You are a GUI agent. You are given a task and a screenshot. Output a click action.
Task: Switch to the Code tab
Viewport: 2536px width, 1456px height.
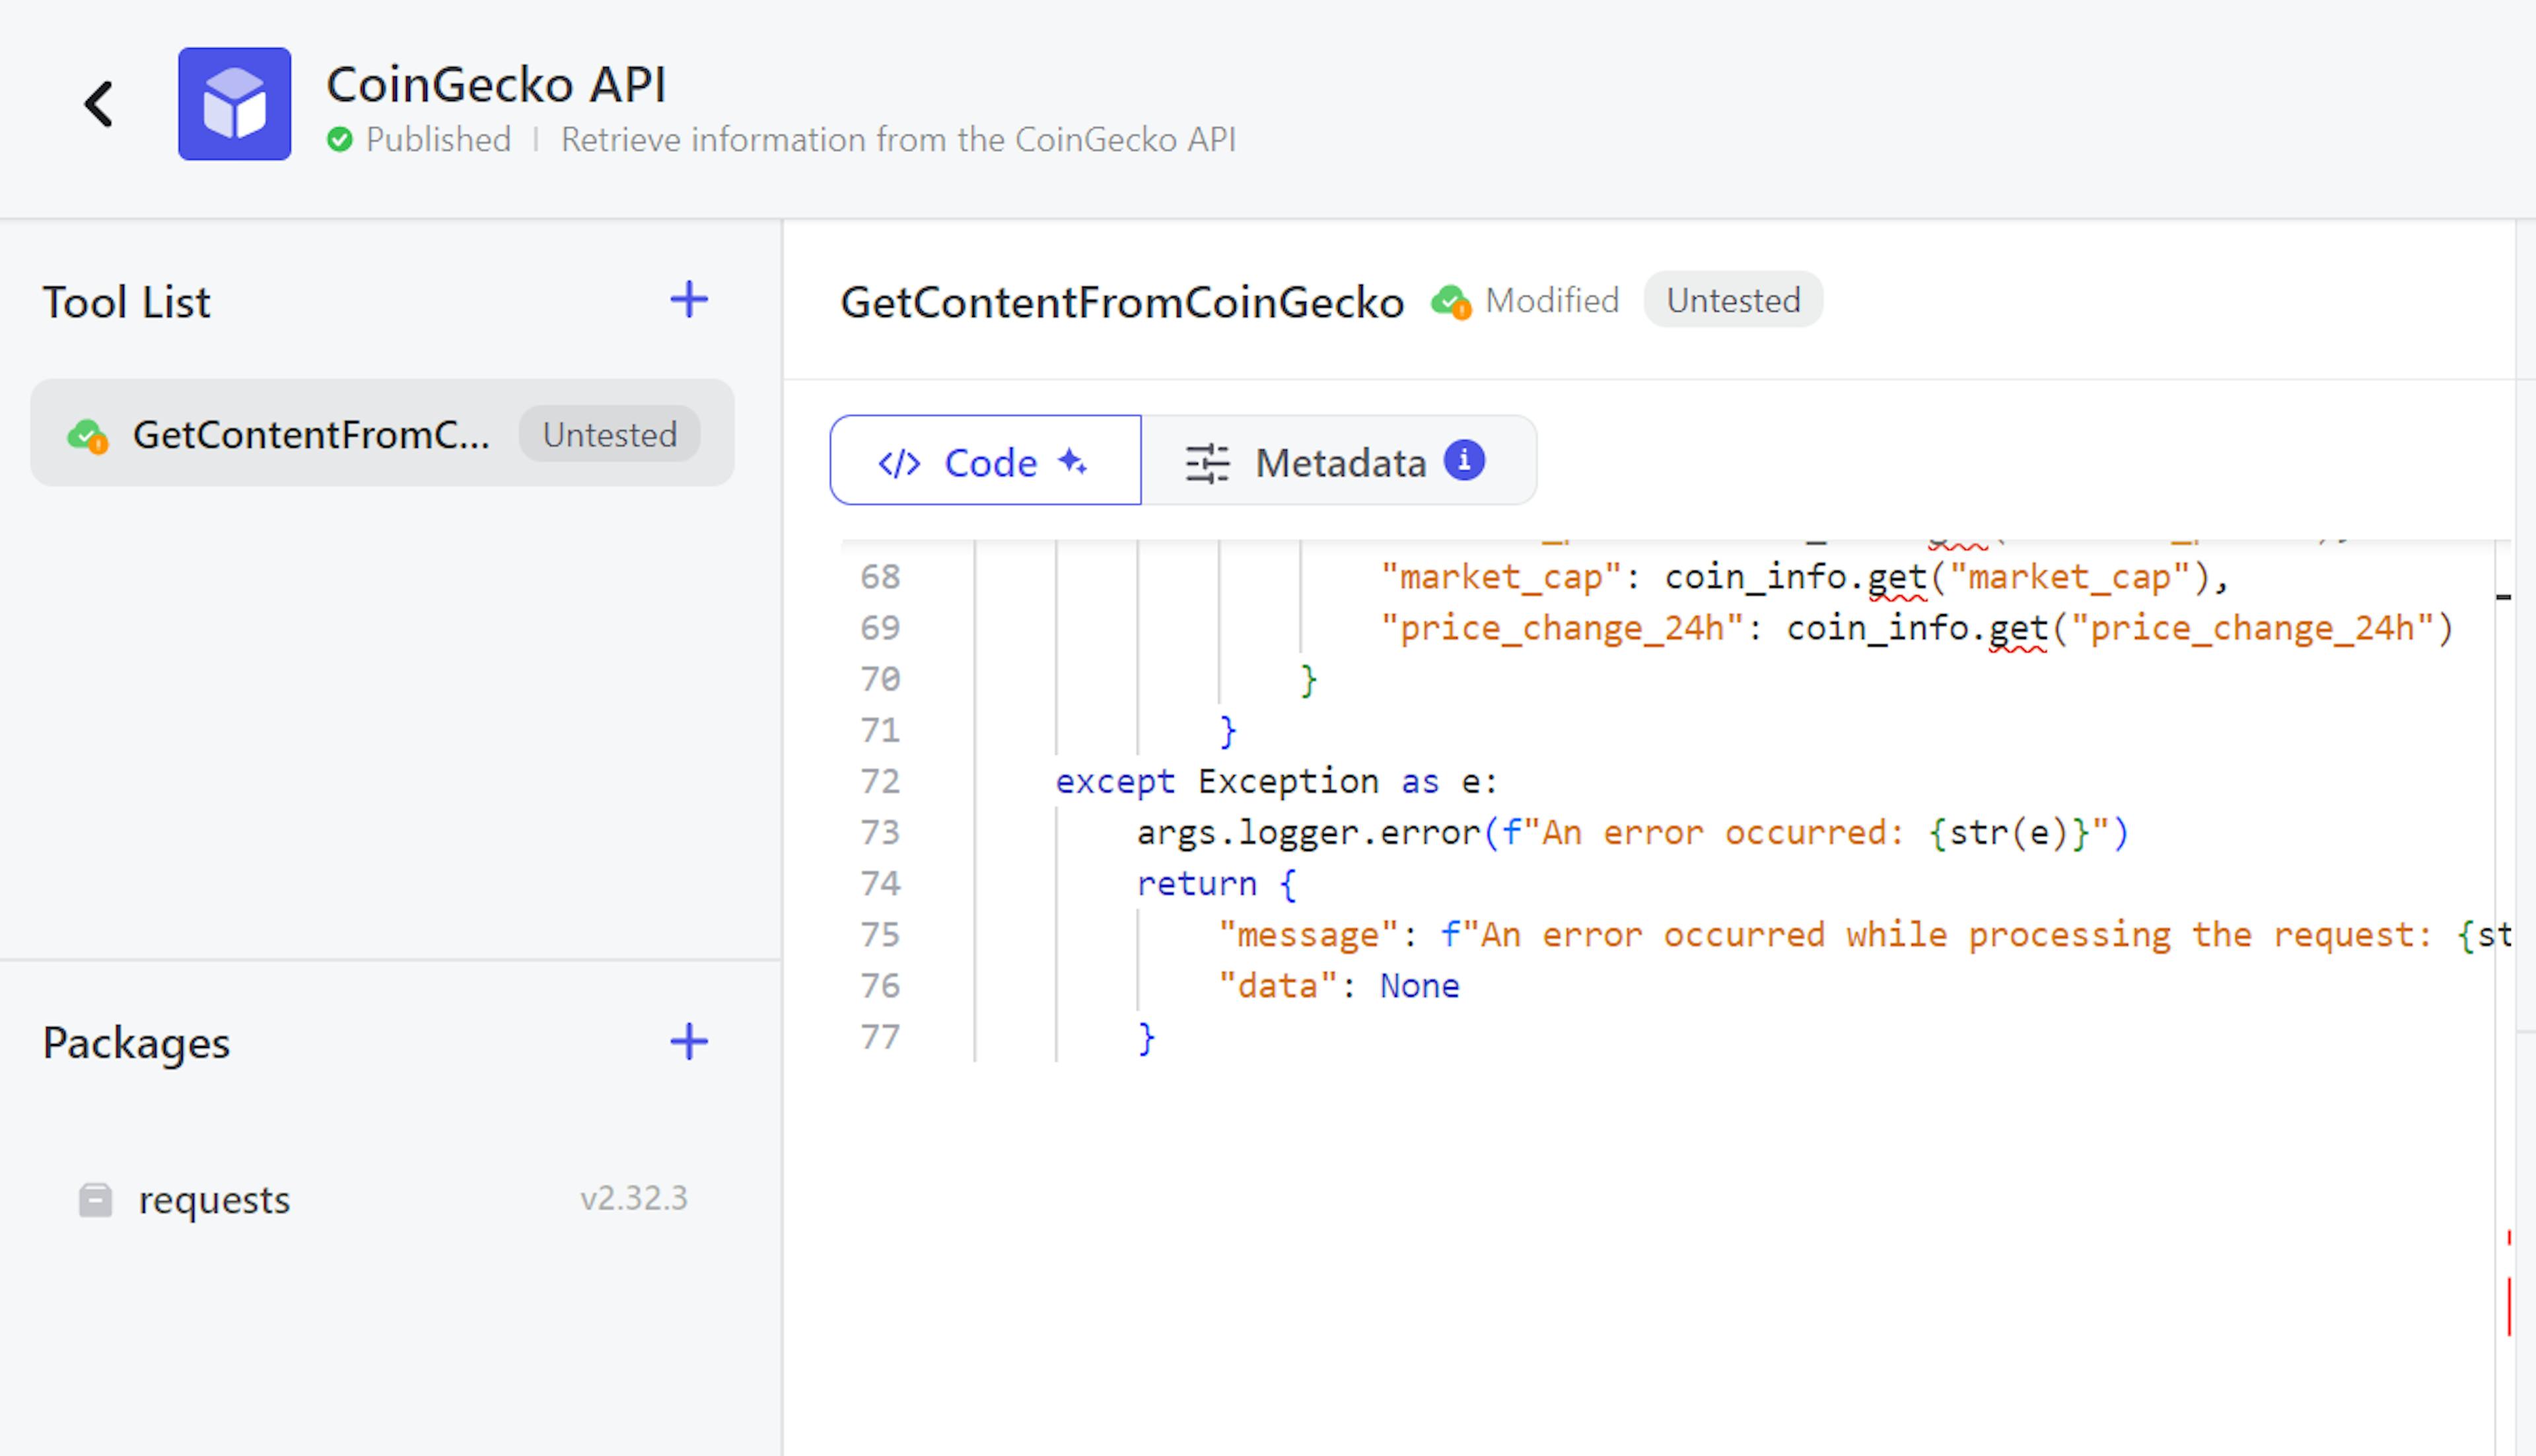coord(985,460)
